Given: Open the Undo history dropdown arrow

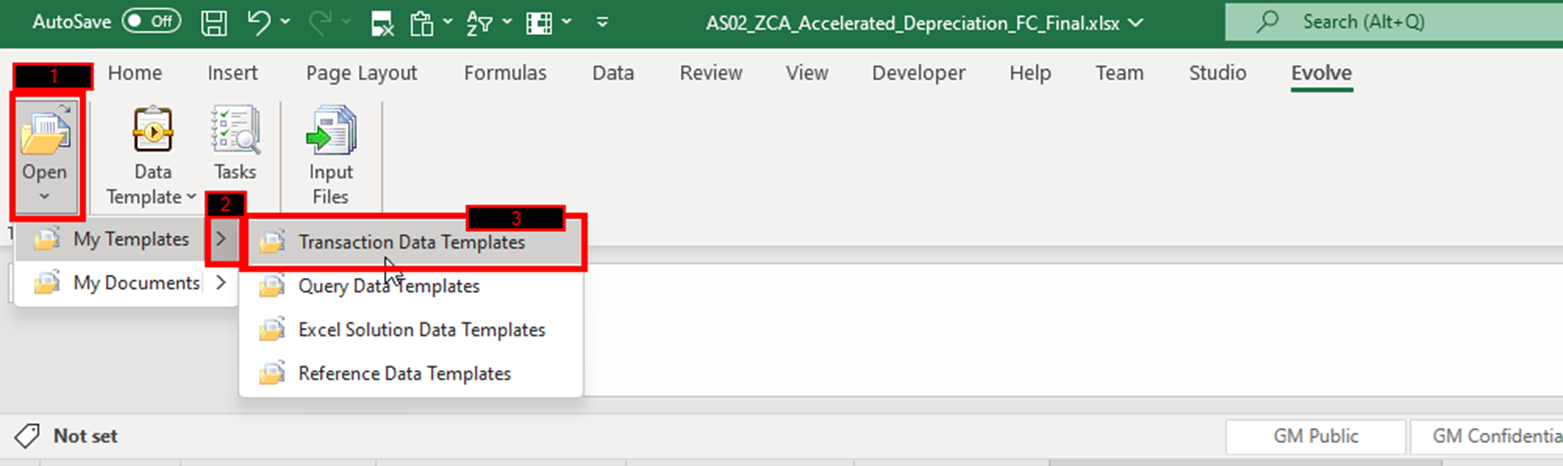Looking at the screenshot, I should 286,21.
